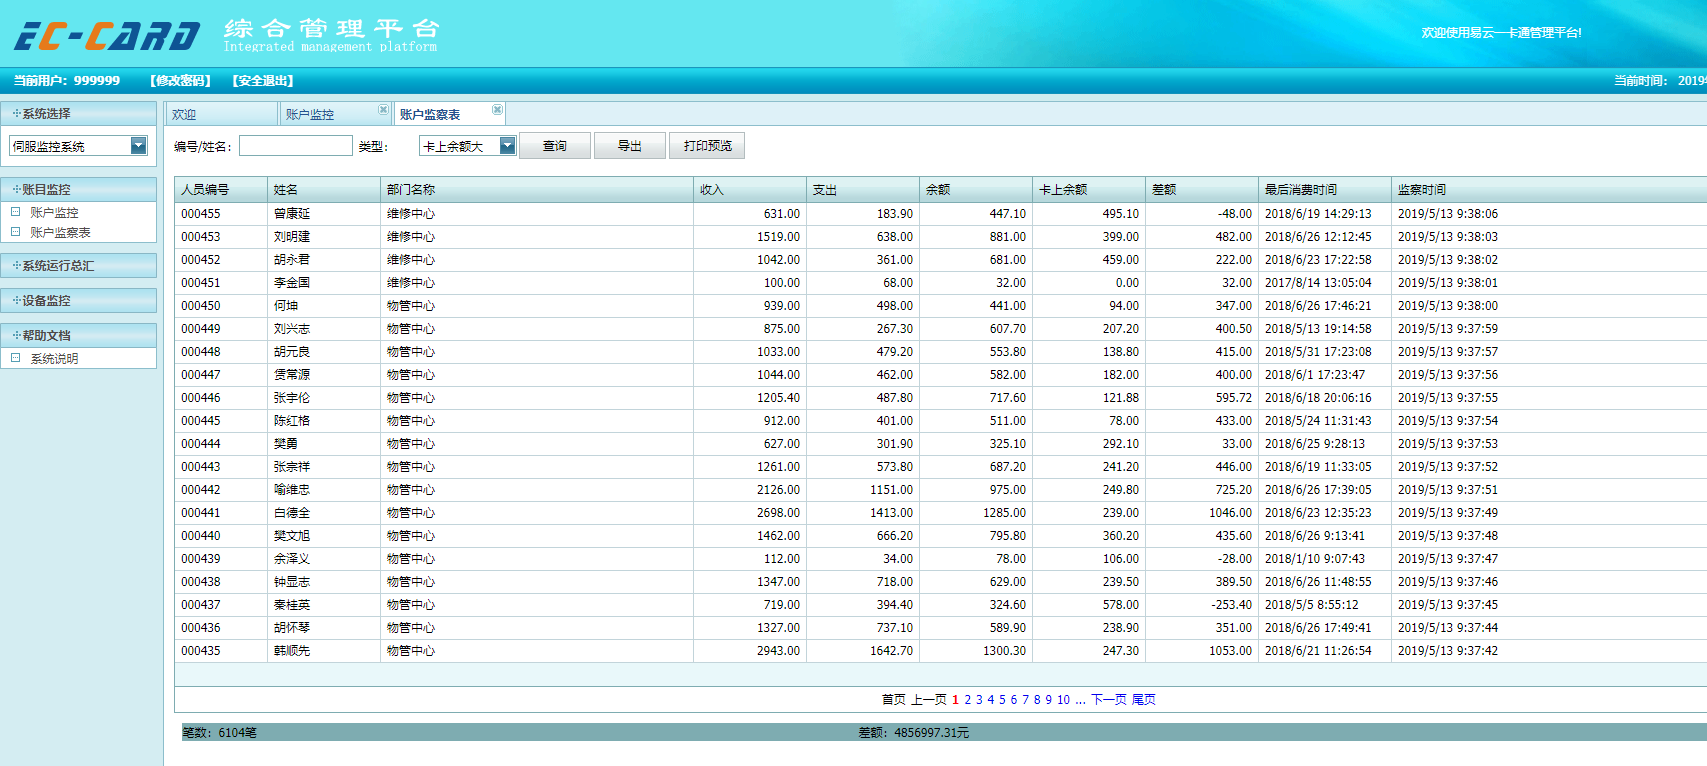Viewport: 1707px width, 766px height.
Task: Sort by 人员编号 column header
Action: tap(221, 190)
